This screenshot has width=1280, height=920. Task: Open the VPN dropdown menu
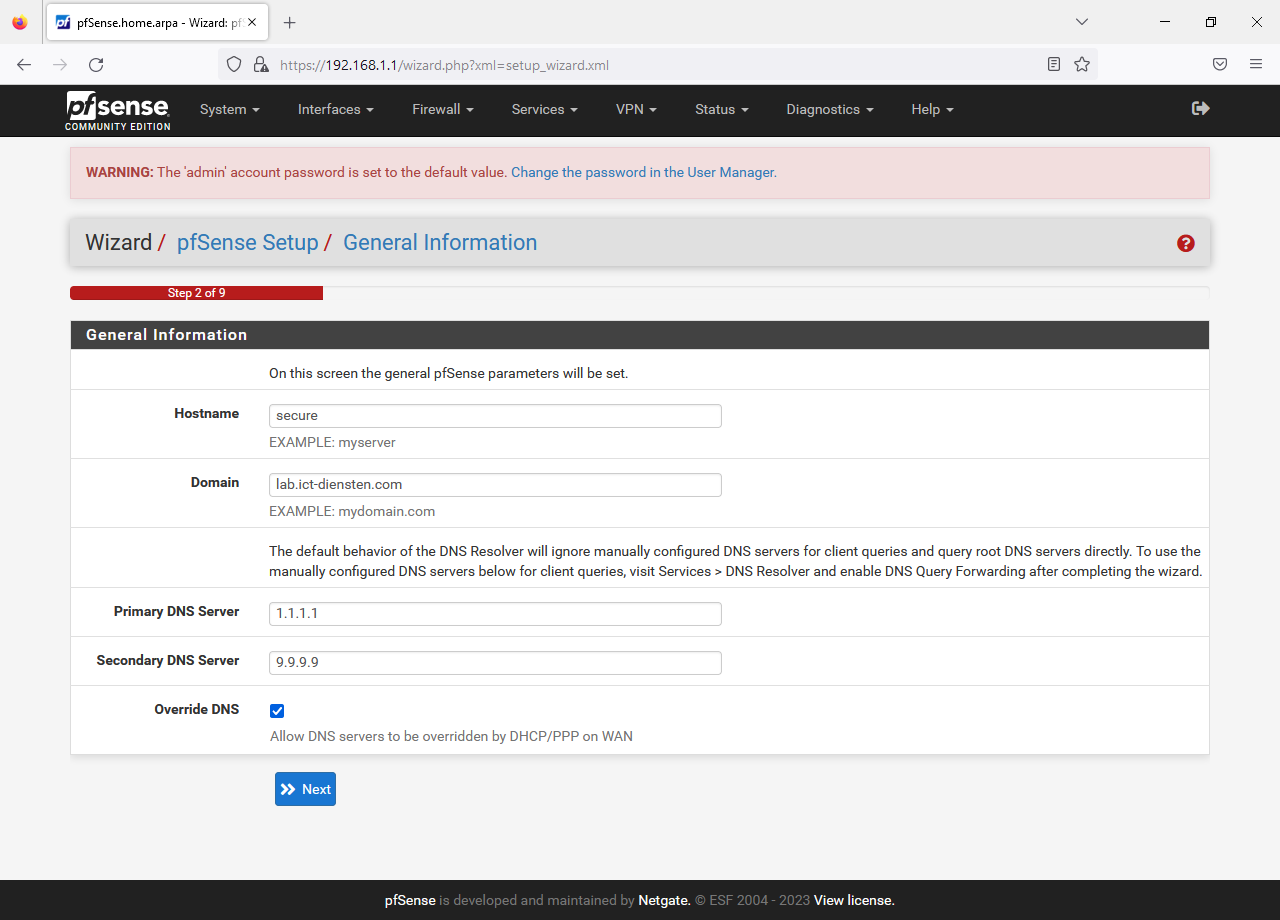click(x=636, y=110)
